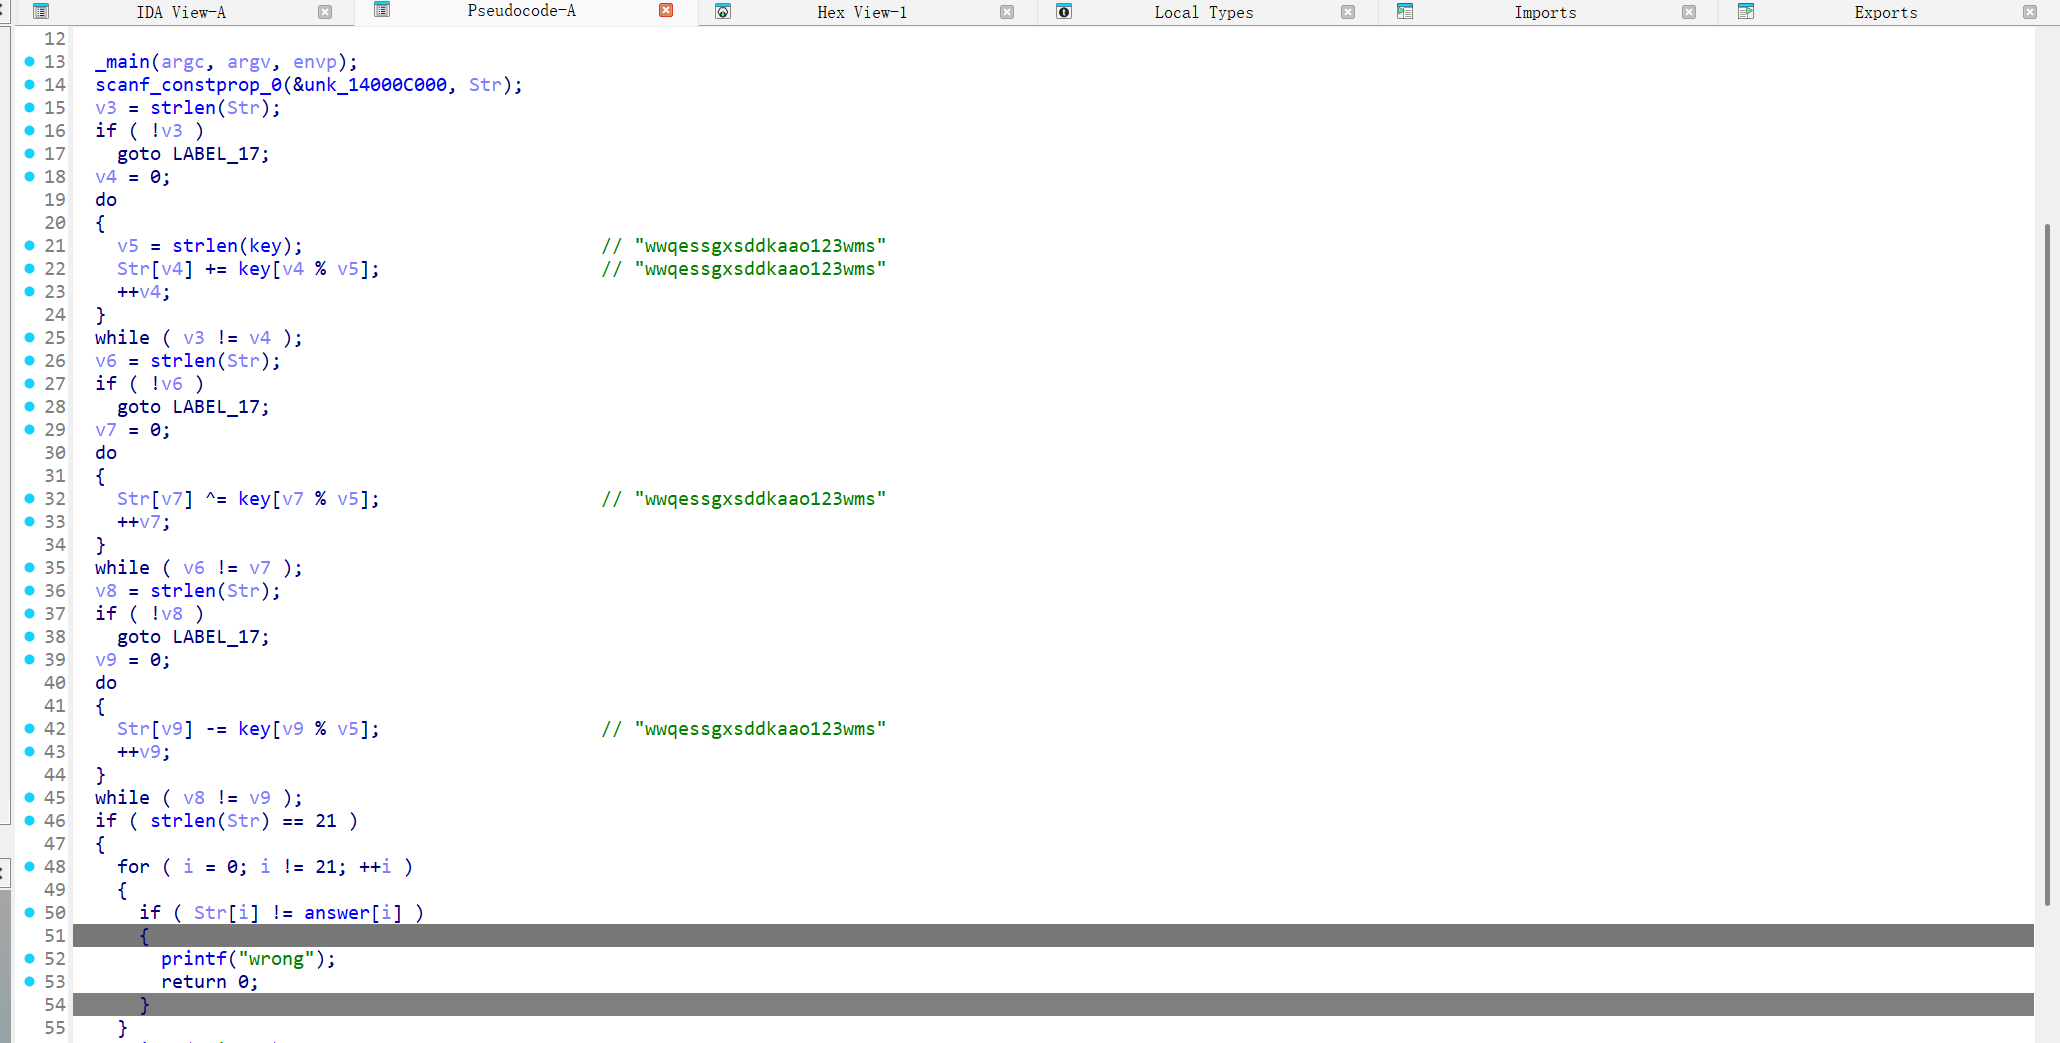Click the IDA View-A tab icon
This screenshot has width=2060, height=1043.
click(41, 12)
